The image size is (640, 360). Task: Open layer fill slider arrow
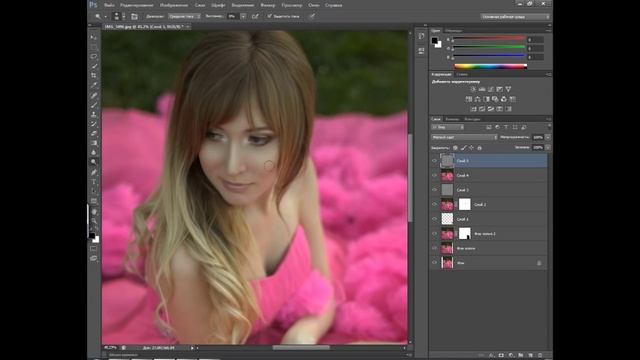tap(548, 147)
